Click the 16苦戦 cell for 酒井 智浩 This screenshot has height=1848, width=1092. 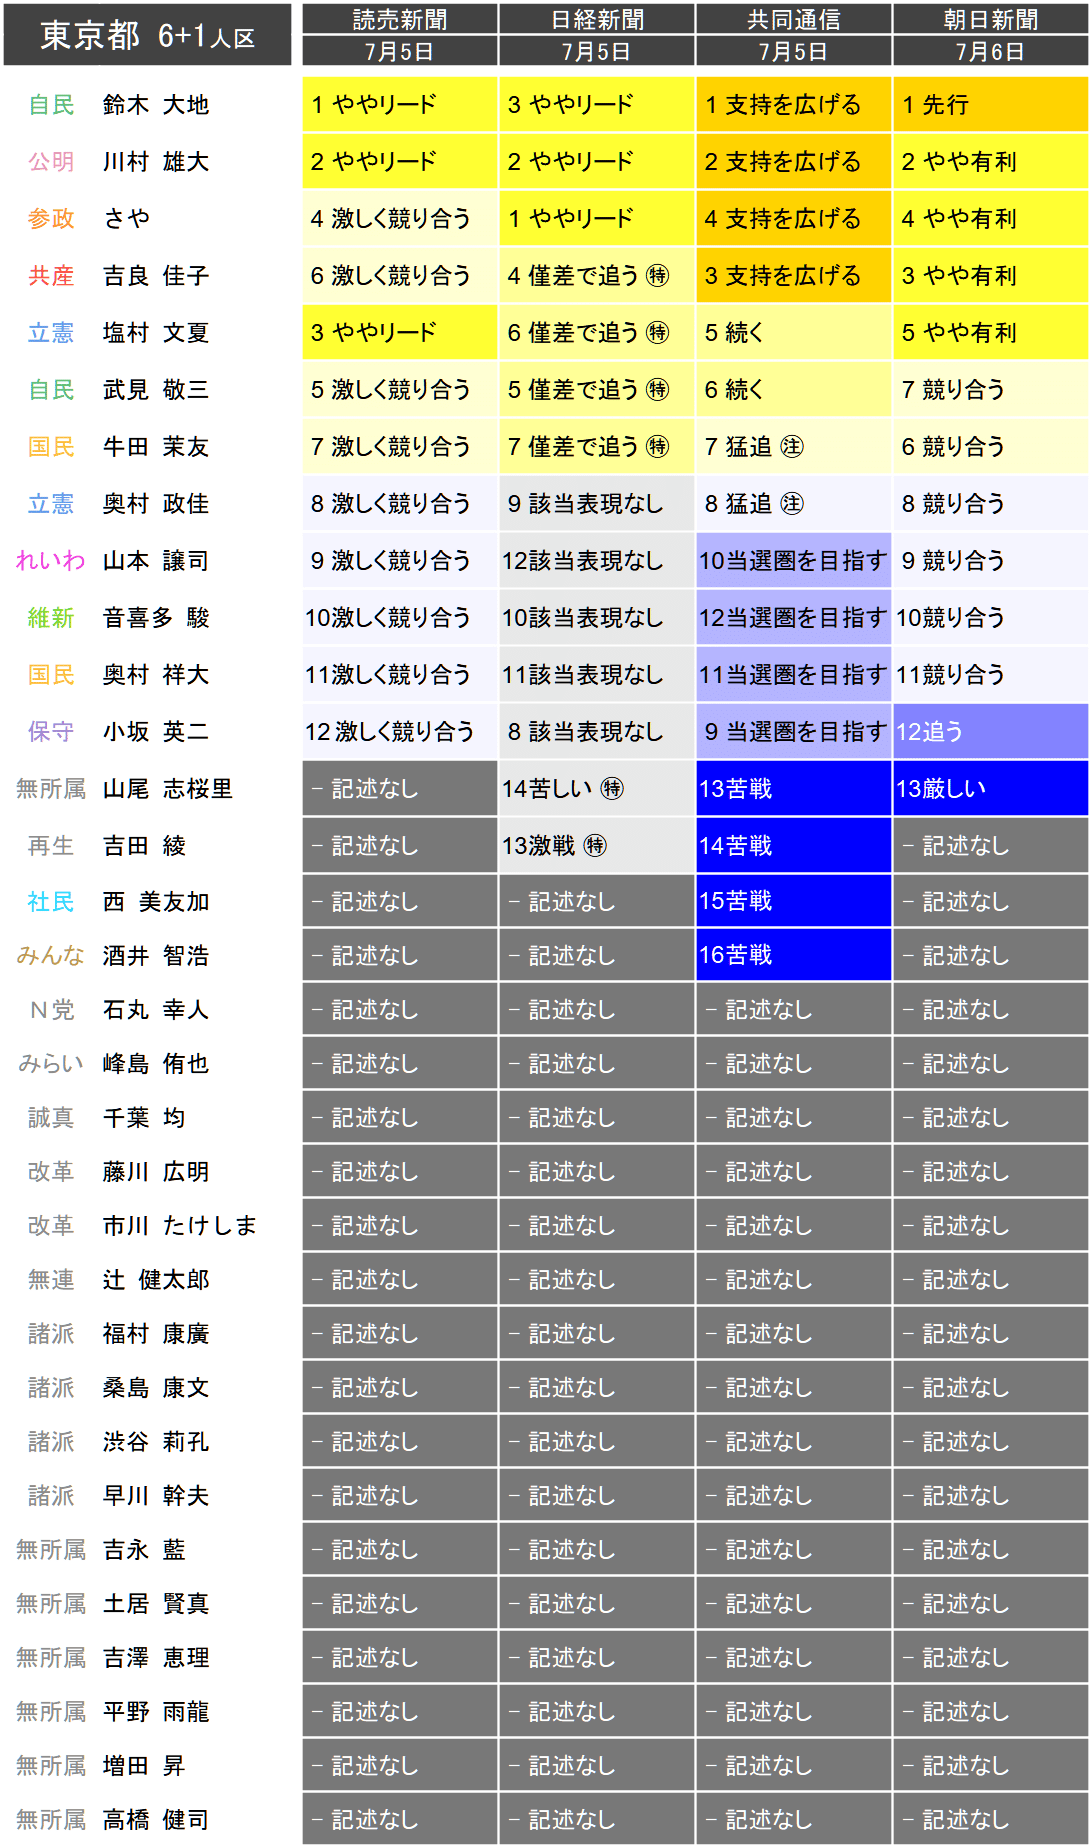tap(794, 956)
